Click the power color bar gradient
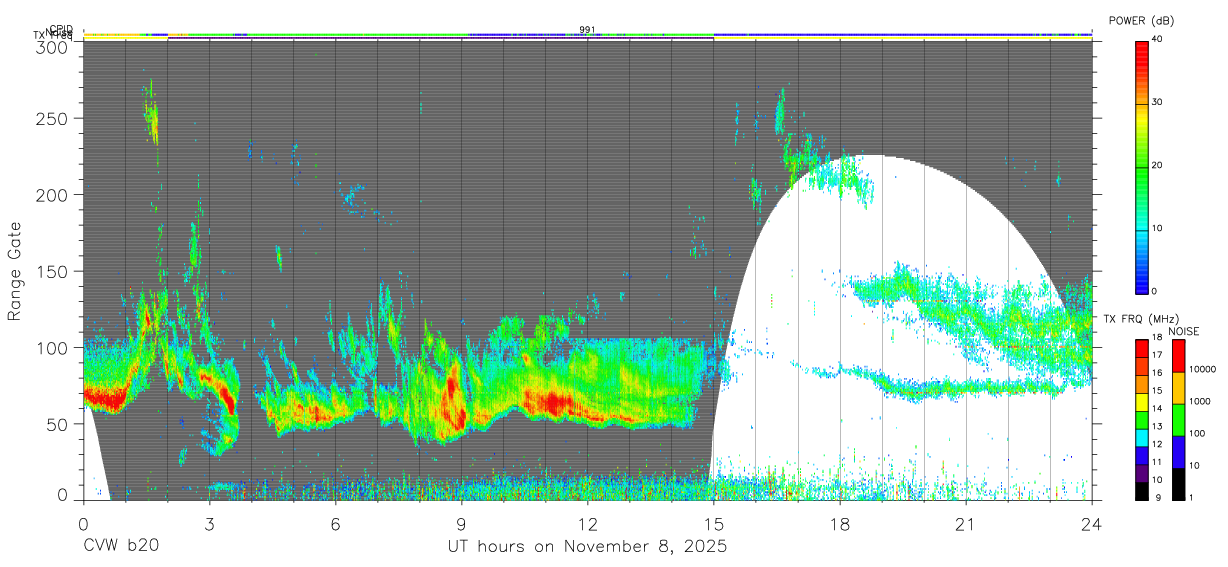1228x567 pixels. click(x=1142, y=166)
